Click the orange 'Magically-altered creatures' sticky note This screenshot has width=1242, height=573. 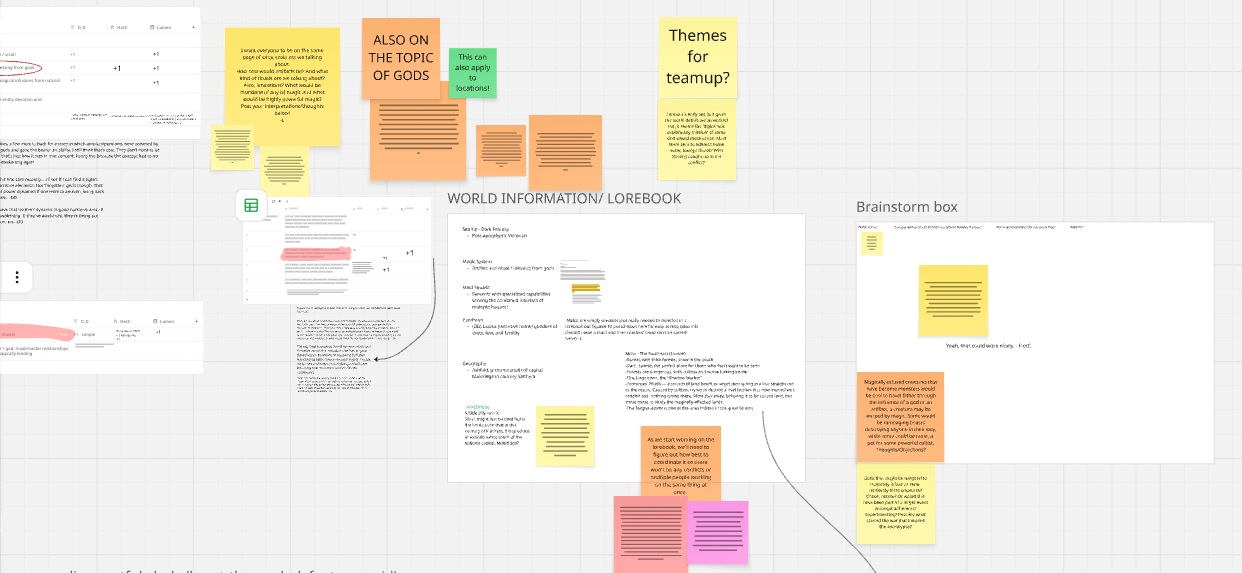pyautogui.click(x=899, y=417)
